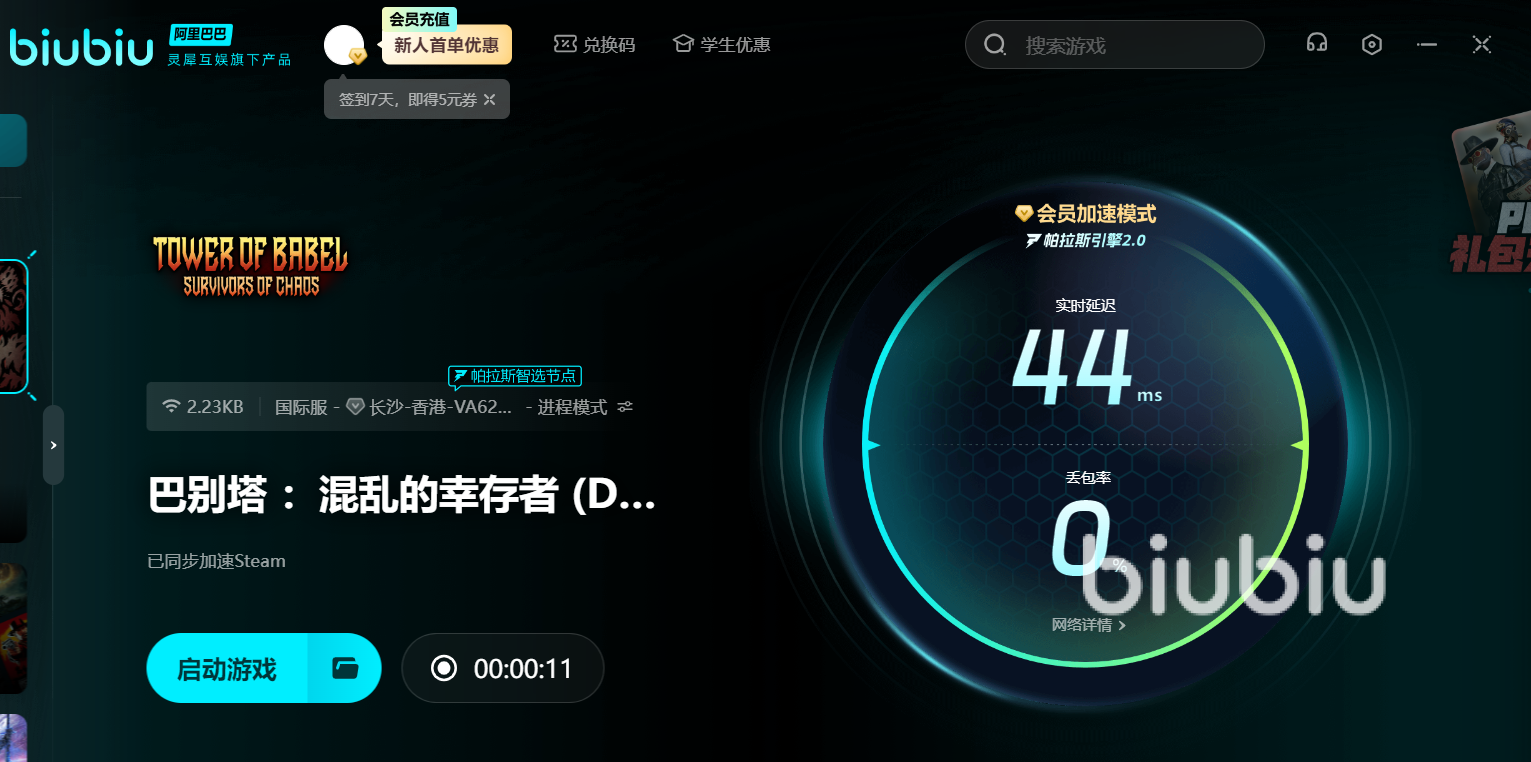
Task: Click the 新人首单优惠 promotion button
Action: (x=446, y=45)
